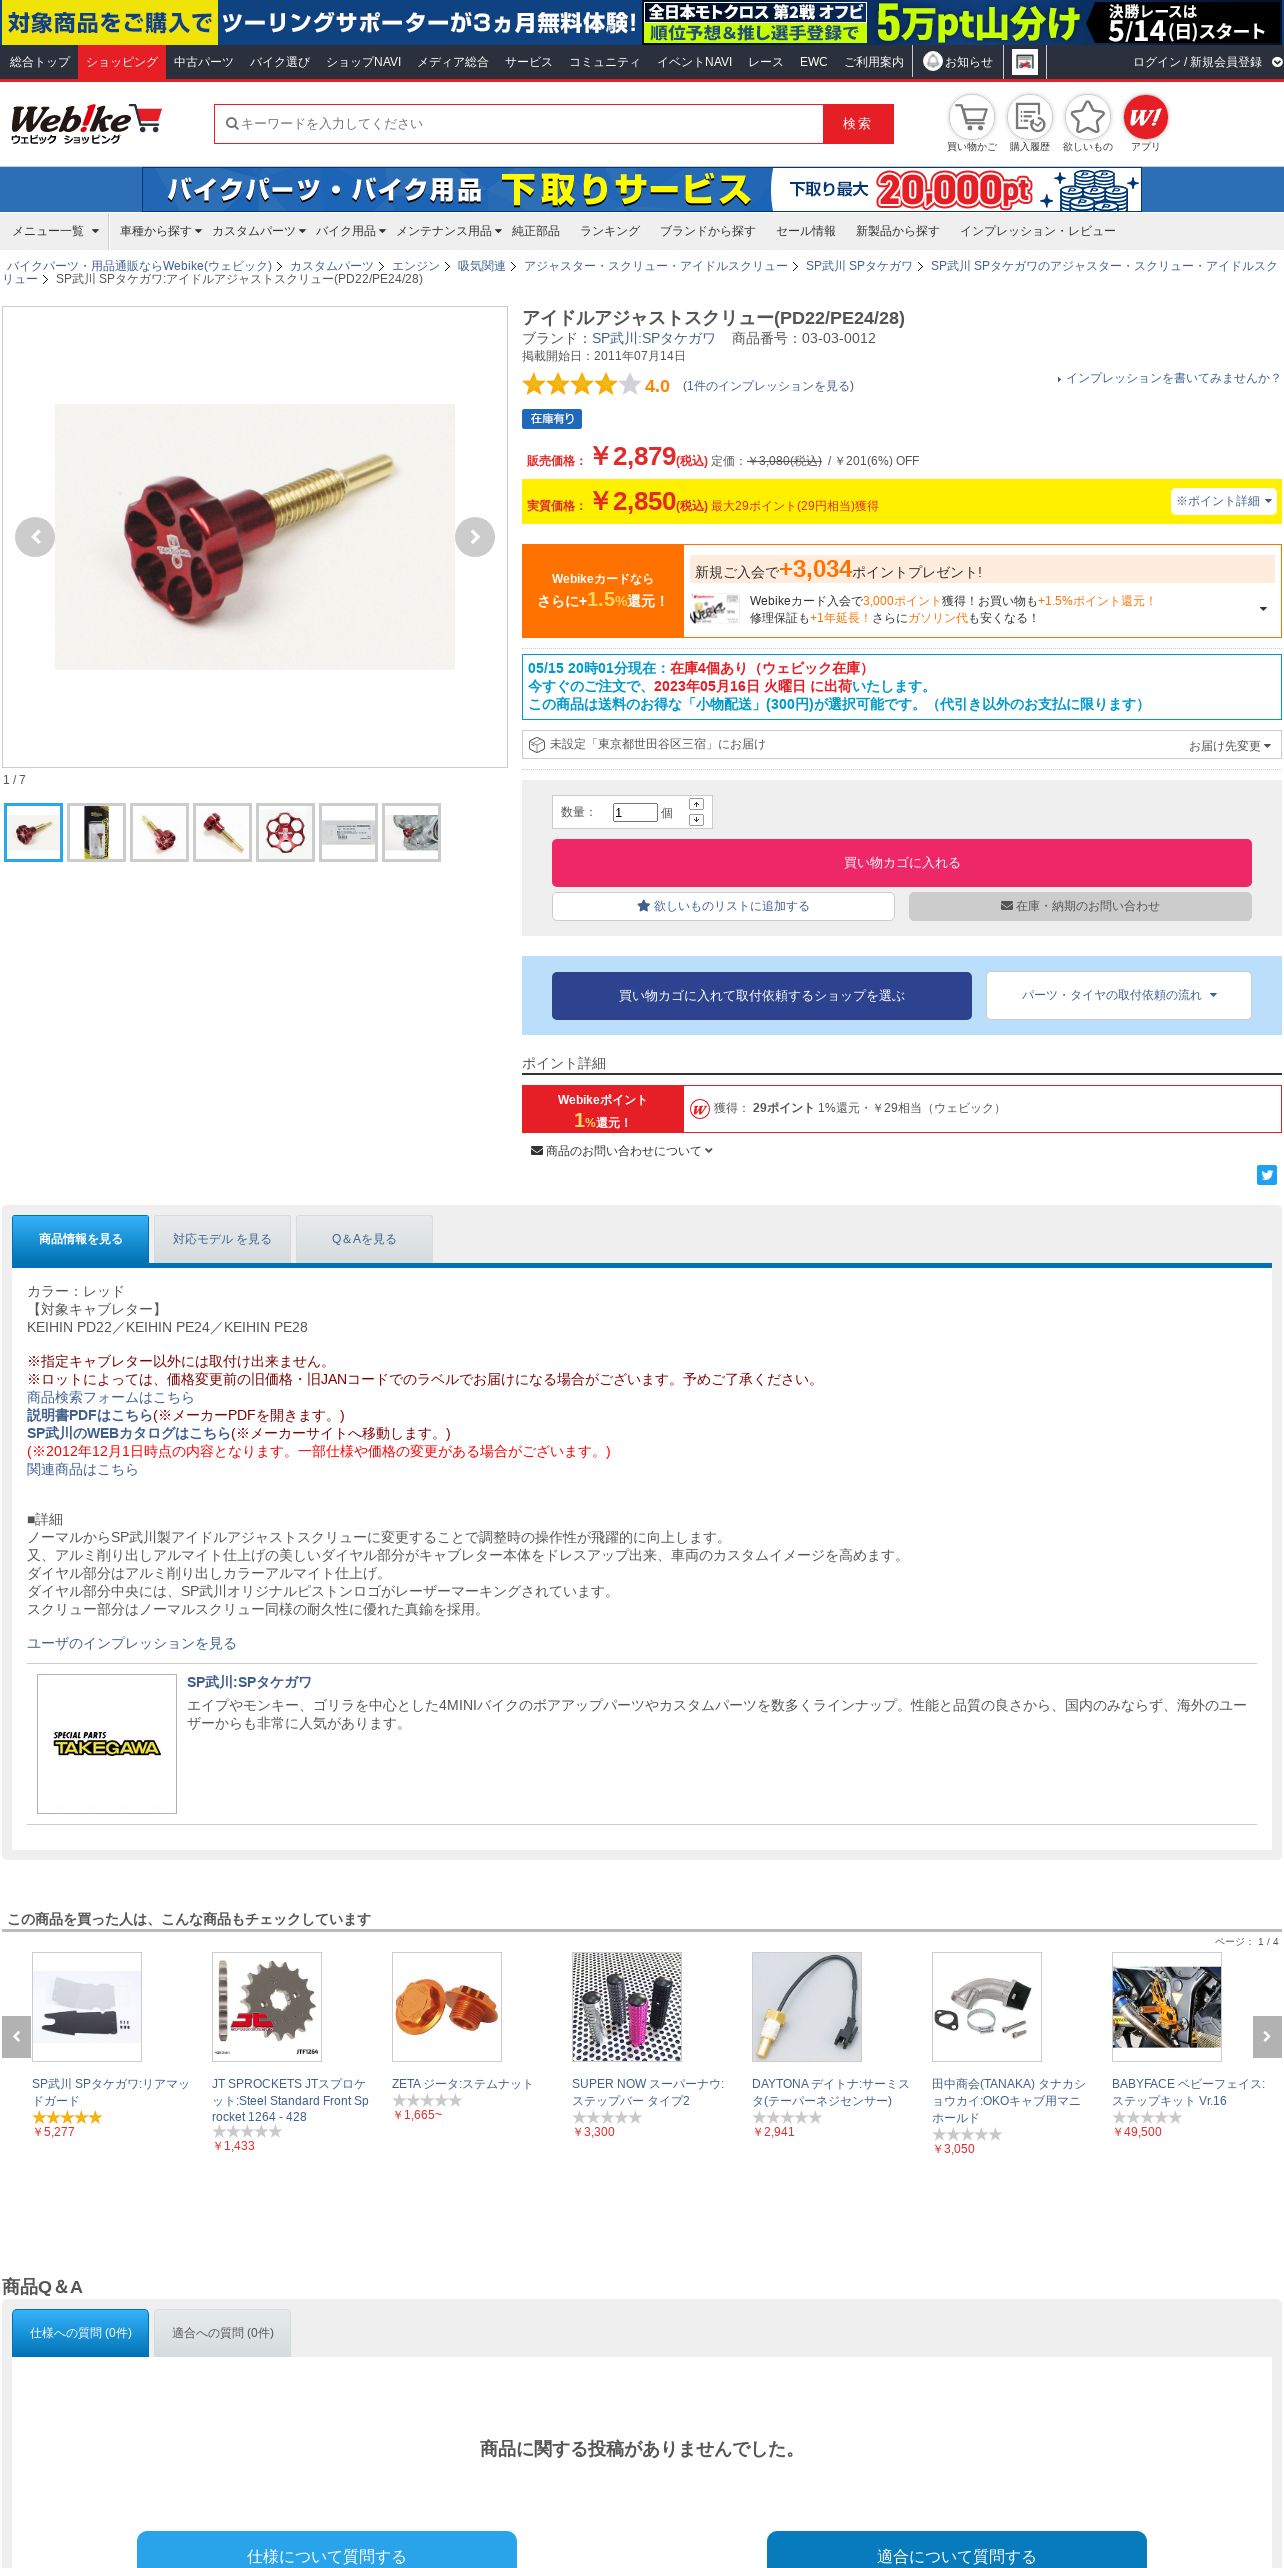The height and width of the screenshot is (2568, 1284).
Task: Click 欲しいものリストに追加する button
Action: coord(723,906)
